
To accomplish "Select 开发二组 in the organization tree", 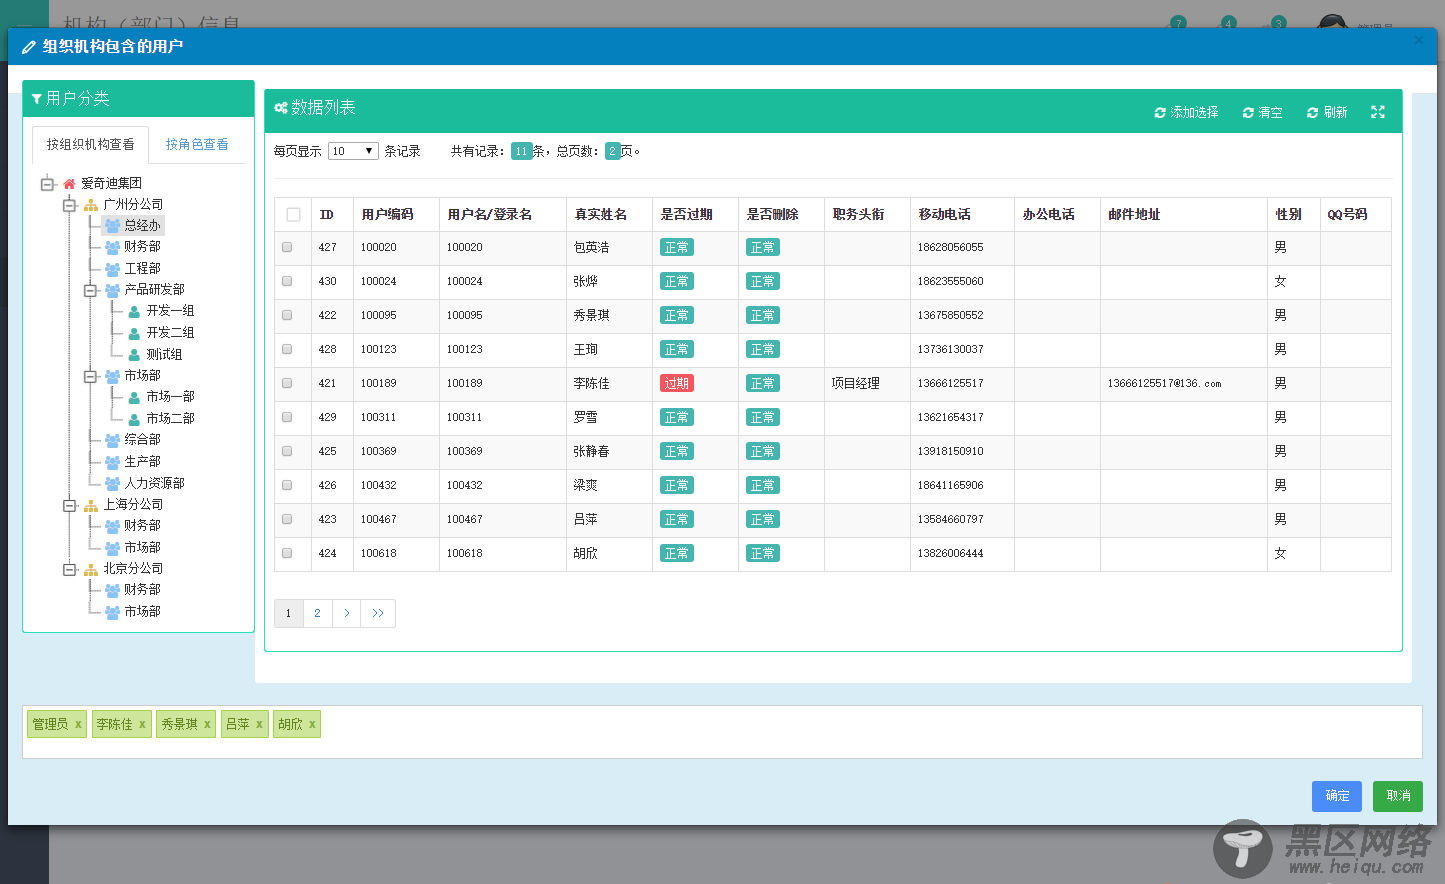I will coord(170,333).
